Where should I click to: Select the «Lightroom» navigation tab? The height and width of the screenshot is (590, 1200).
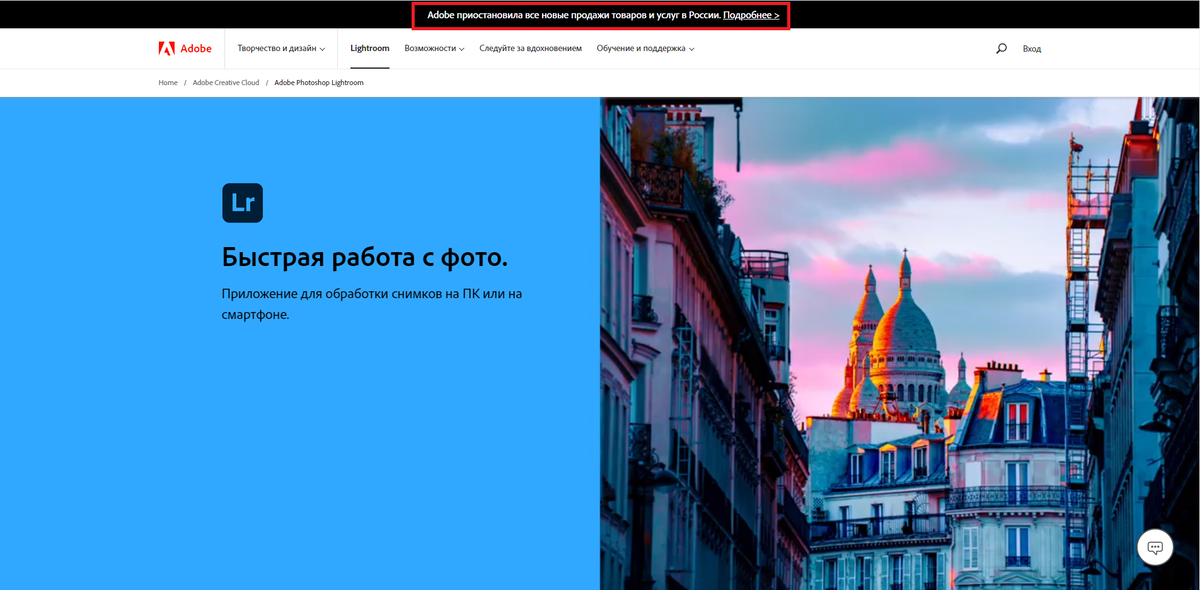point(370,47)
